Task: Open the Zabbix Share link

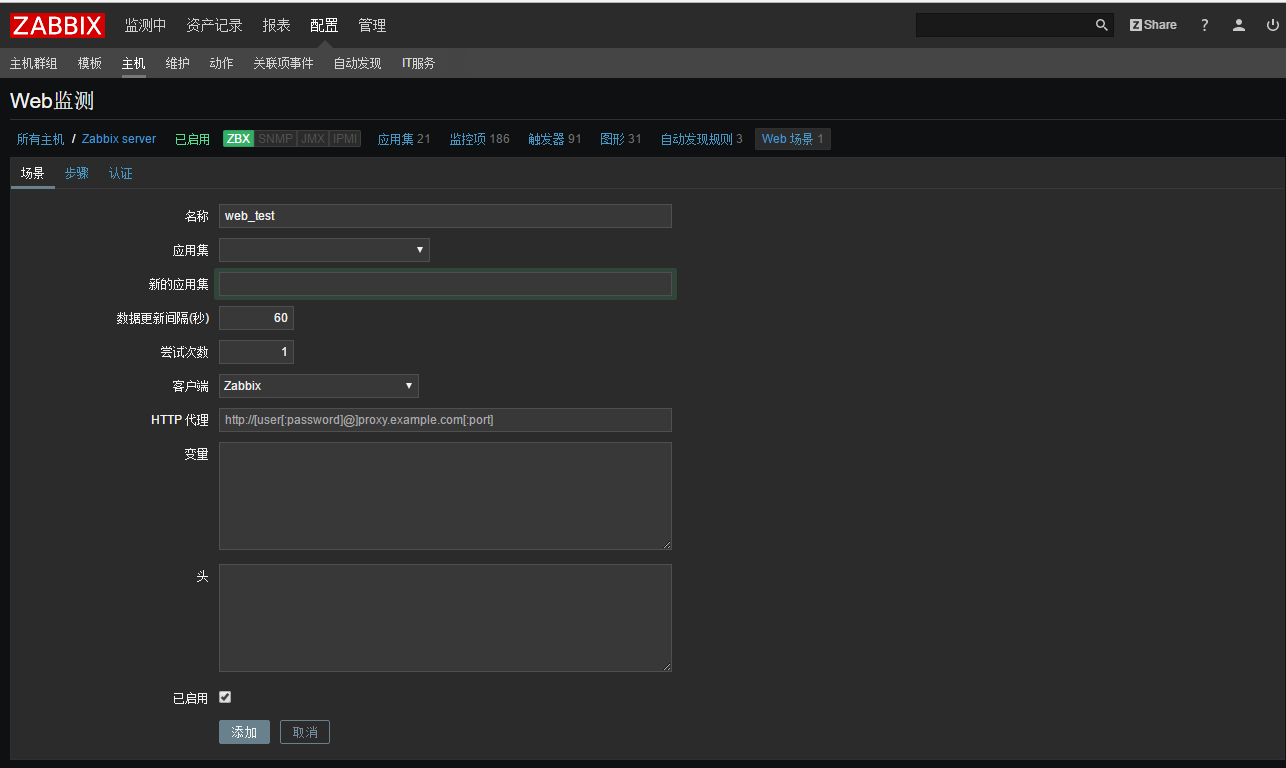Action: [1153, 25]
